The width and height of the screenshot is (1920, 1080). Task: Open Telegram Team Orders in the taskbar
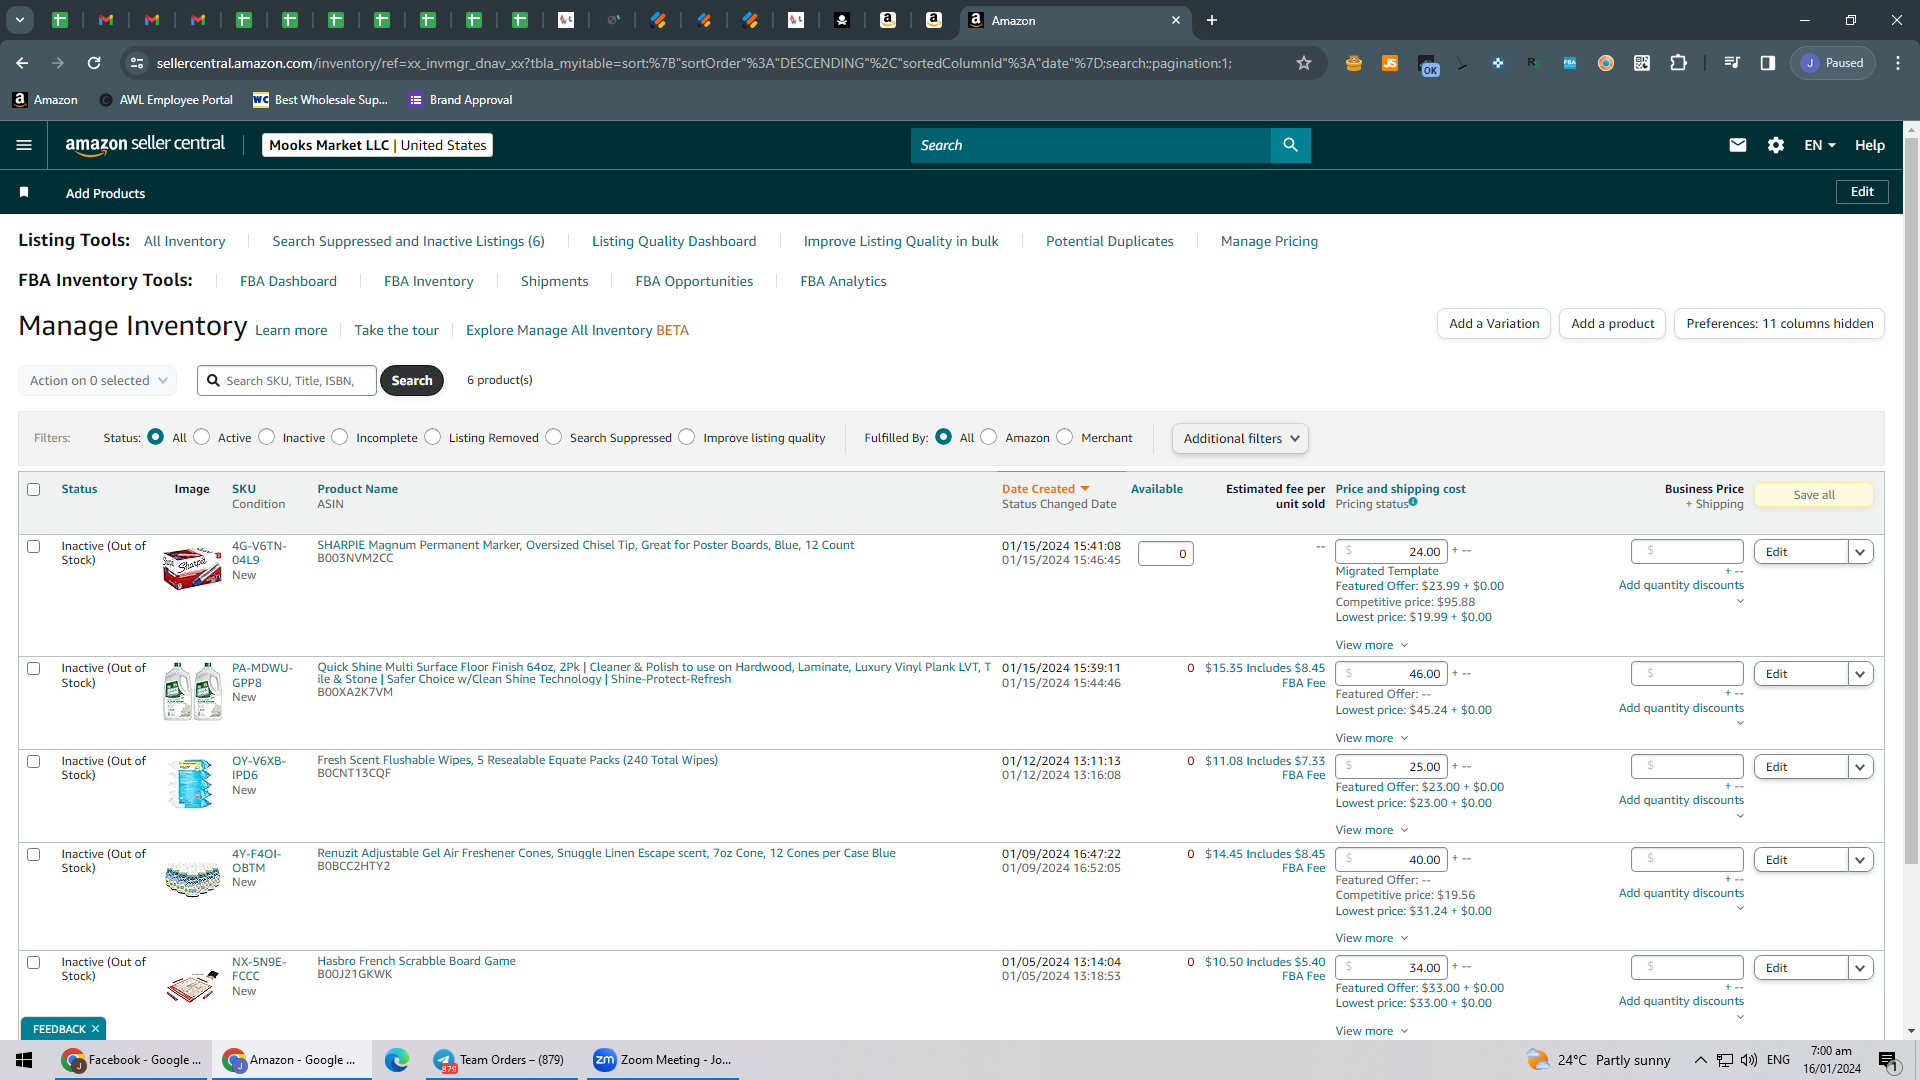(500, 1060)
